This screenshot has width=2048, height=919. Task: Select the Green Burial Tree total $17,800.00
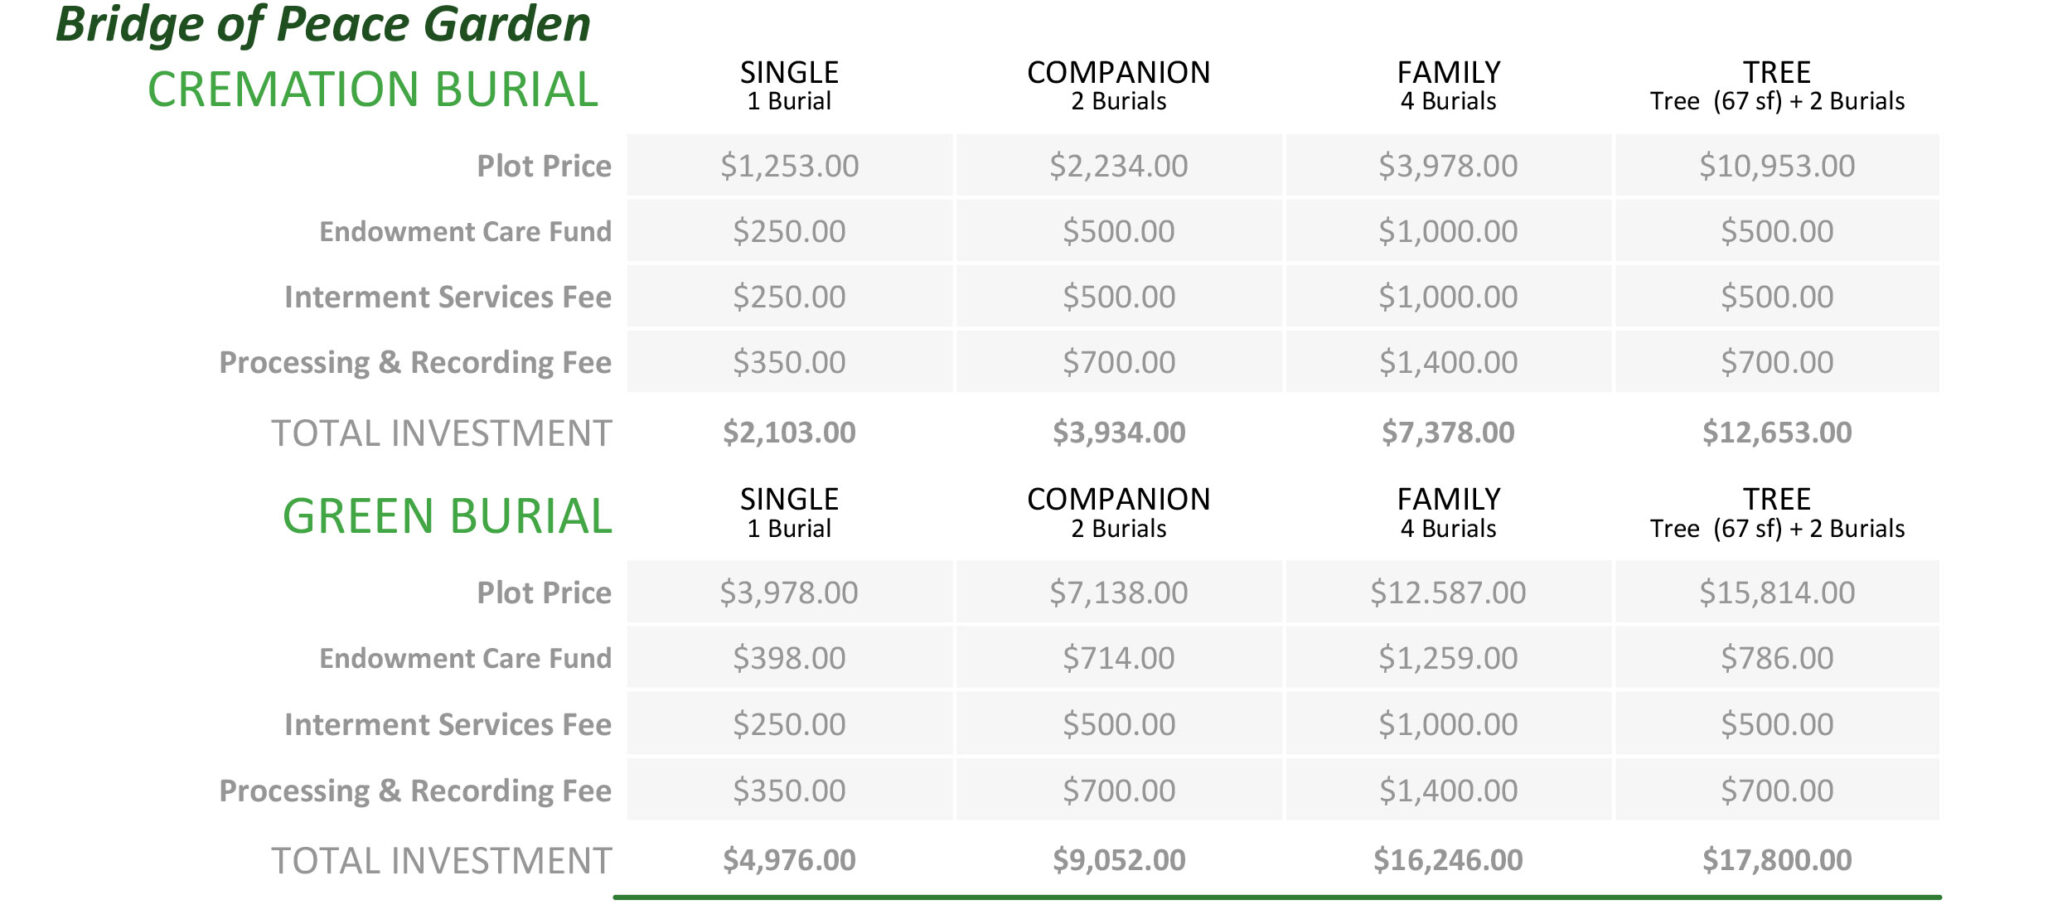[x=1776, y=860]
